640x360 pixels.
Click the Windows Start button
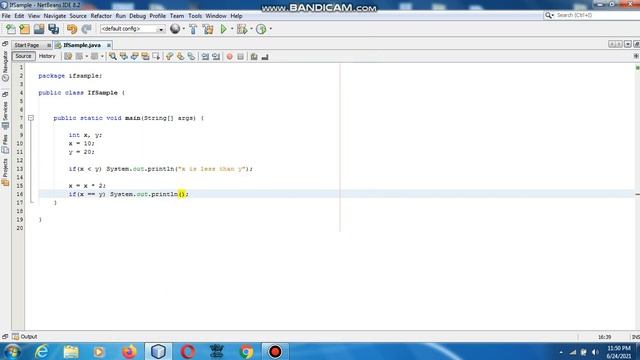(x=12, y=351)
